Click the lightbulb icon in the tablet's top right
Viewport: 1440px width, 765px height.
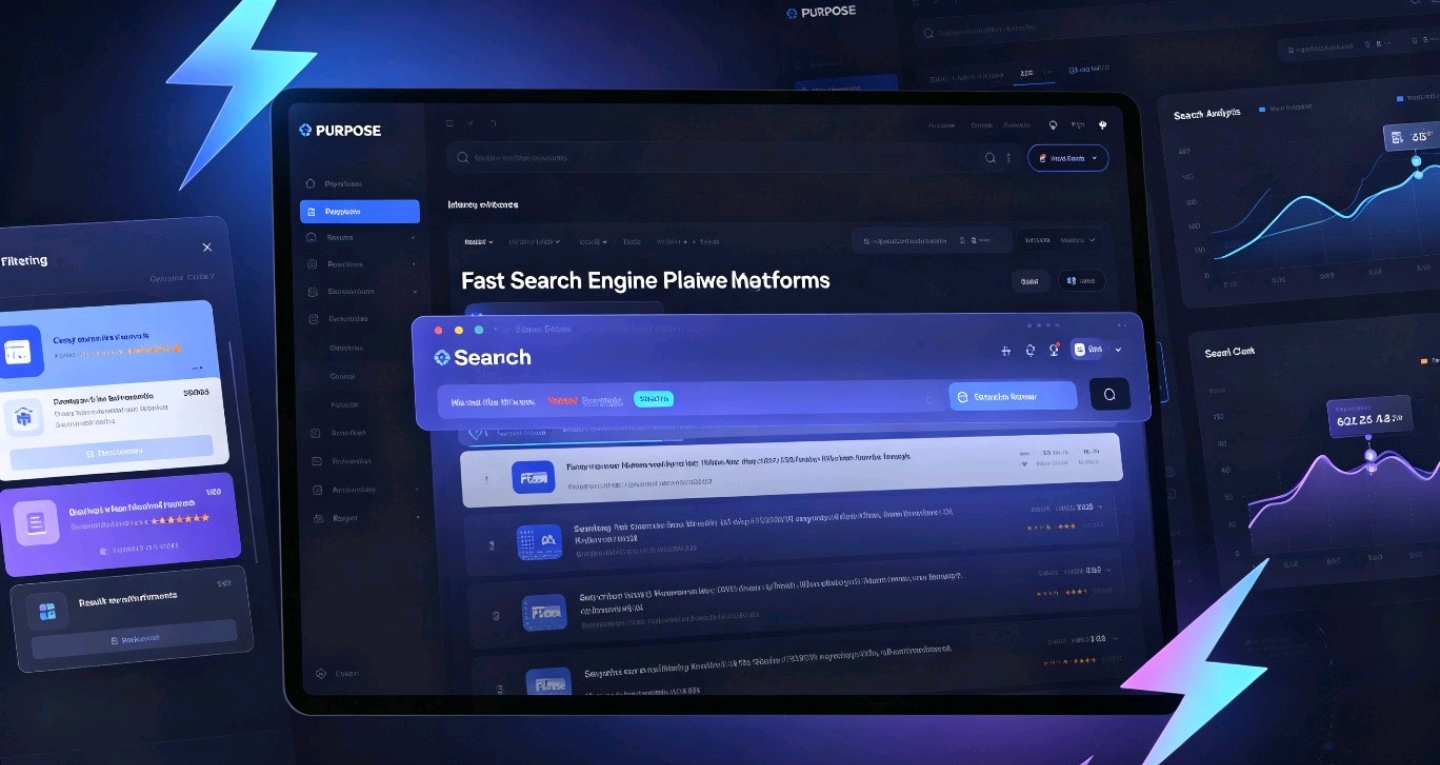1052,126
